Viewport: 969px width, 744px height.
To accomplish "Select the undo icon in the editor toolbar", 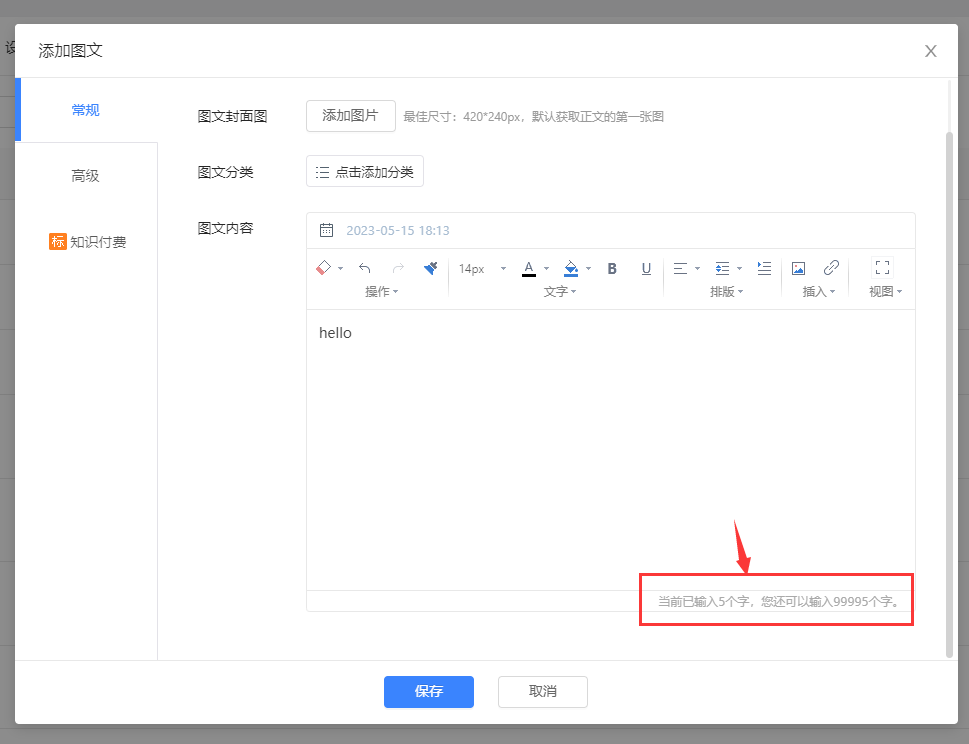I will [x=365, y=268].
